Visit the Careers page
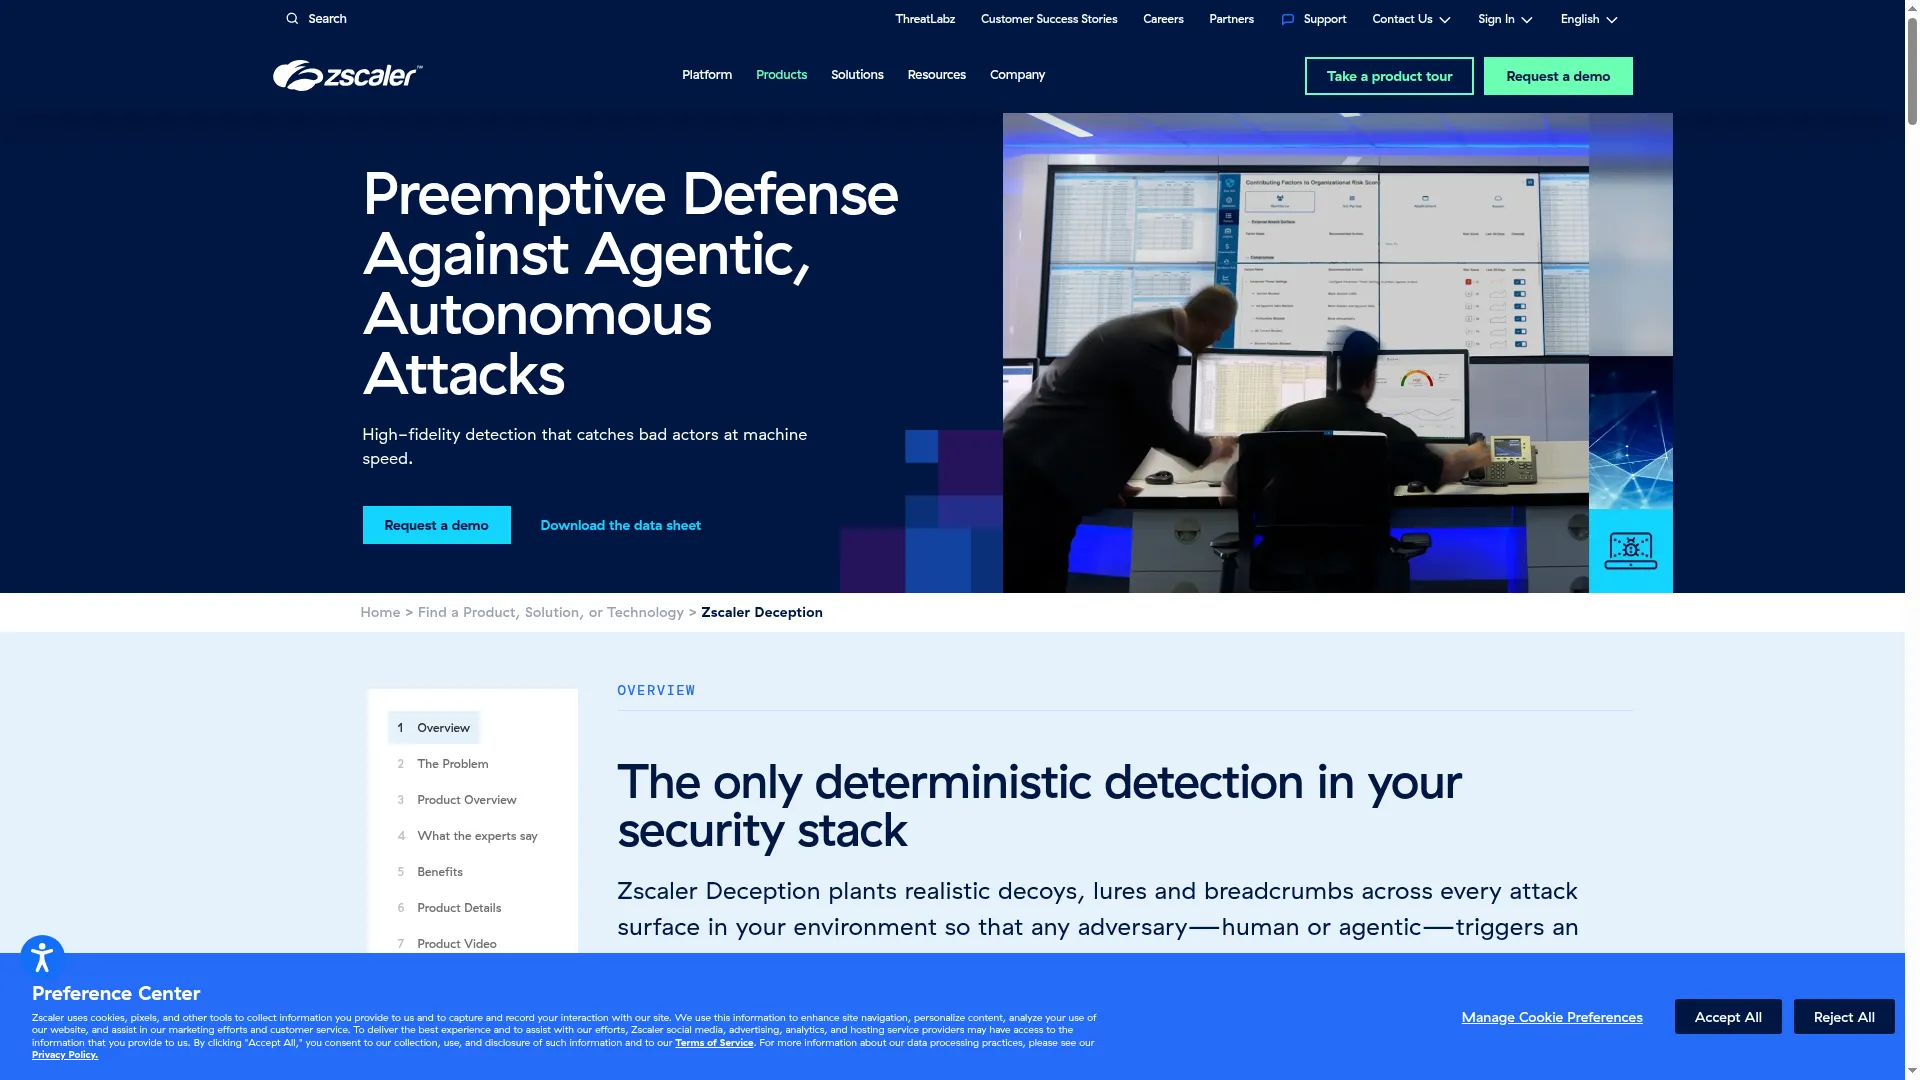1920x1080 pixels. click(x=1163, y=19)
